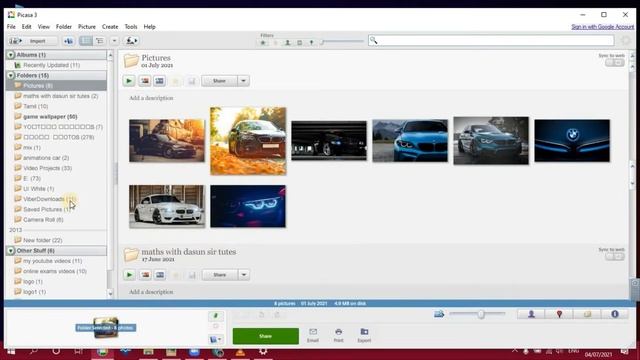Click the Upload to Google Photos toolbar icon
640x360 pixels.
click(x=69, y=41)
